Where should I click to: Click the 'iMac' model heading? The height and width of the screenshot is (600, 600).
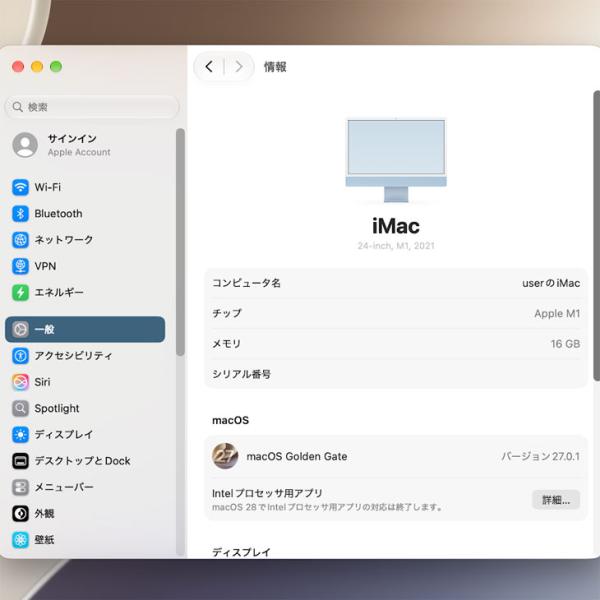[x=396, y=226]
